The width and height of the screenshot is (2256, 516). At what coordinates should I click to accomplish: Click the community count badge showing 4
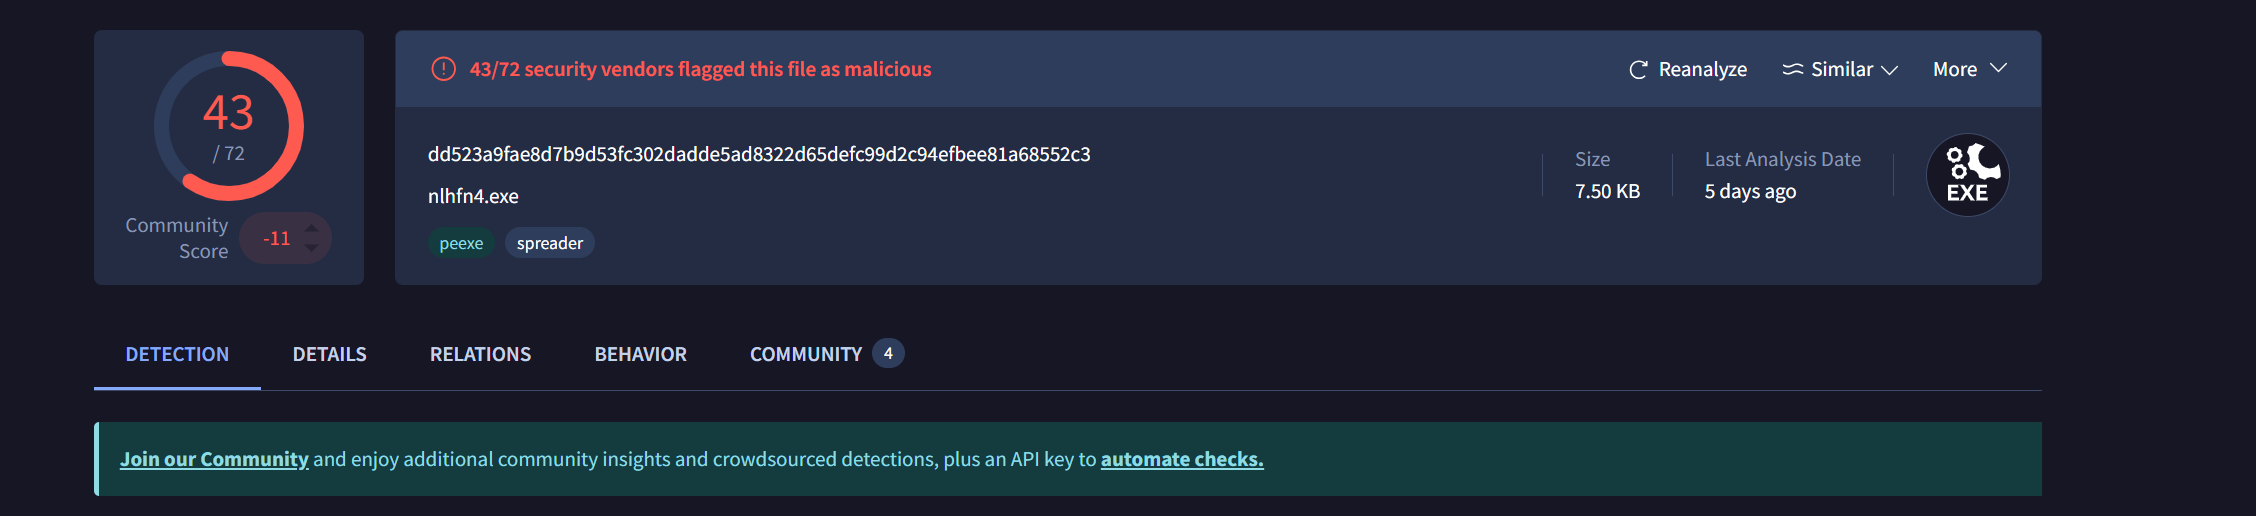tap(888, 353)
